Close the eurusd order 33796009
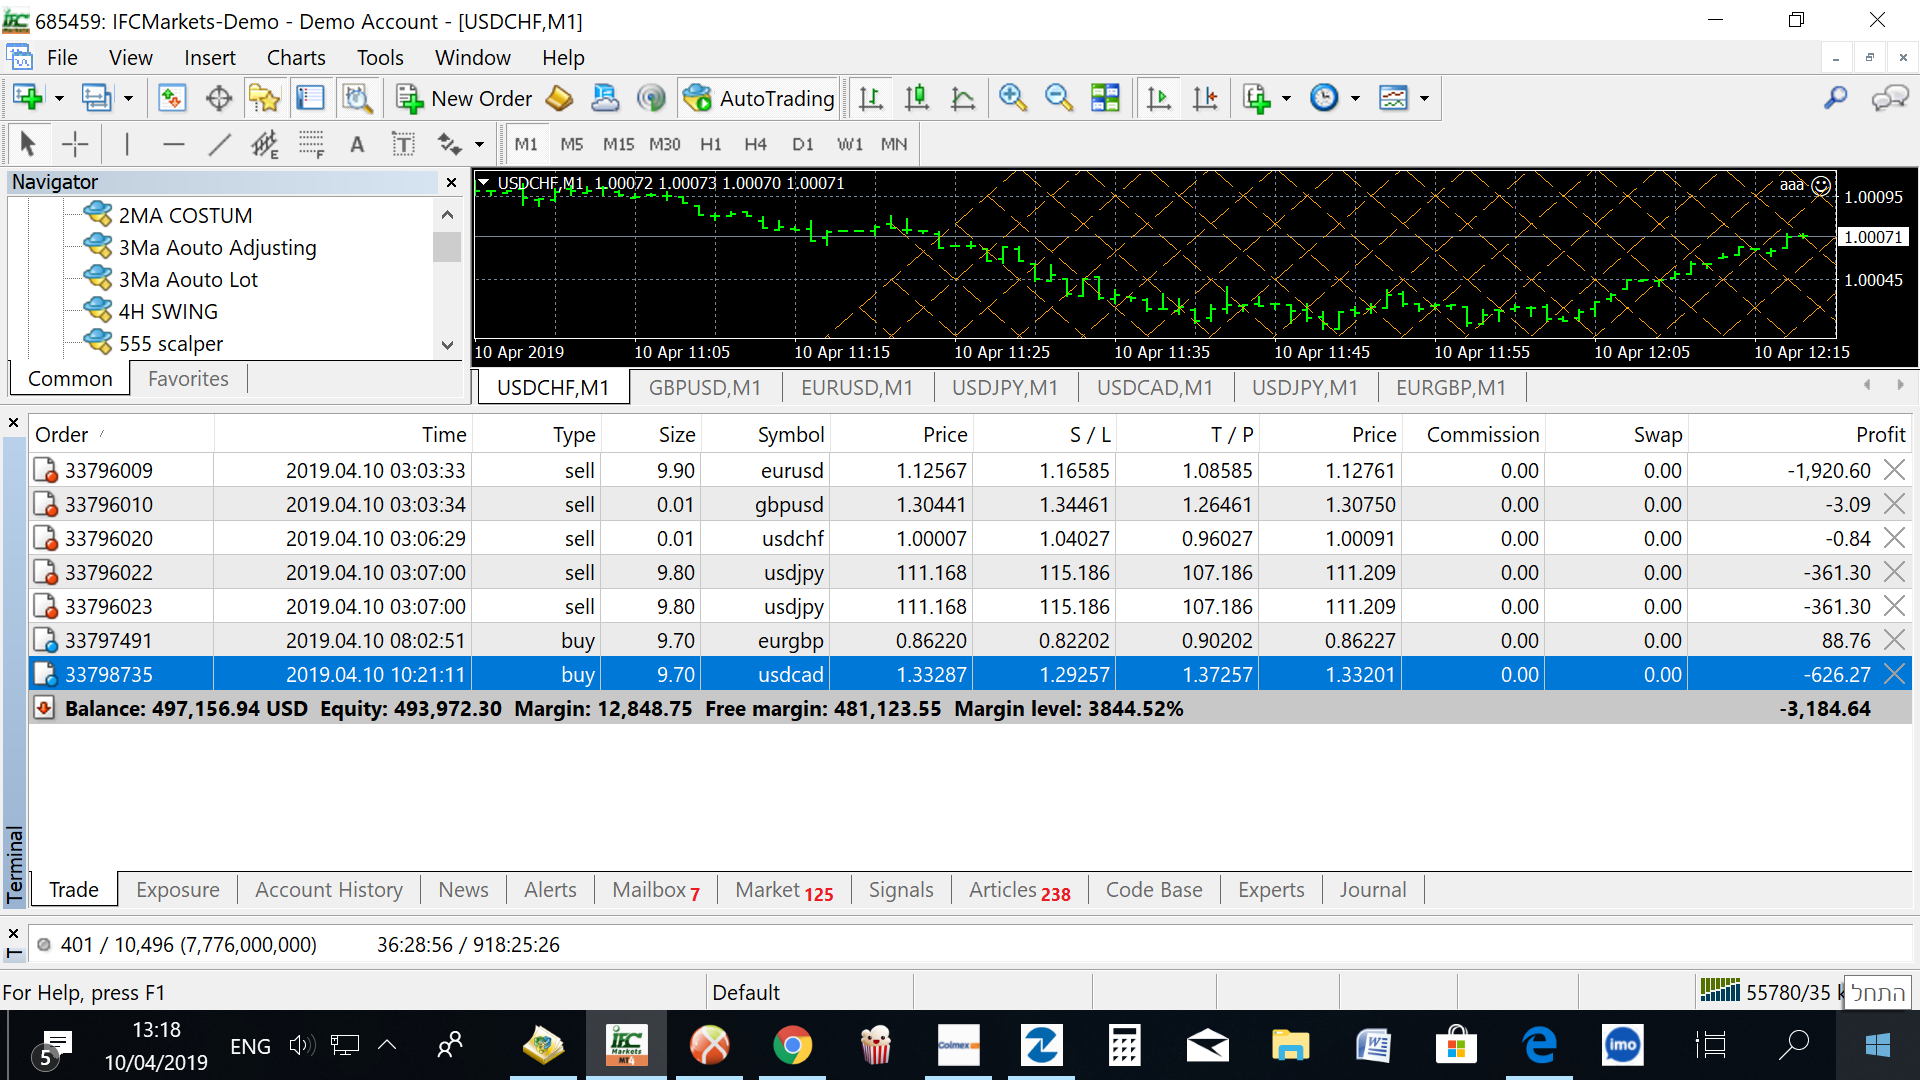This screenshot has width=1920, height=1080. [1894, 470]
